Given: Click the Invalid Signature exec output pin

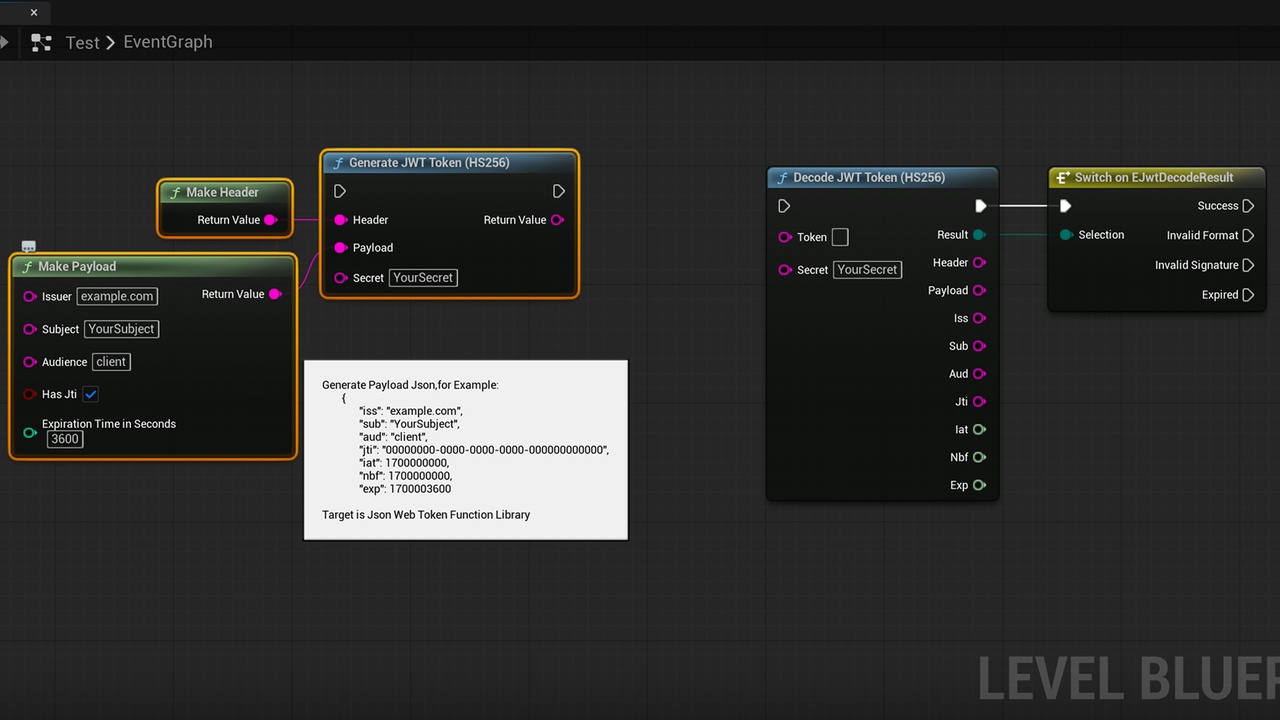Looking at the screenshot, I should tap(1248, 265).
